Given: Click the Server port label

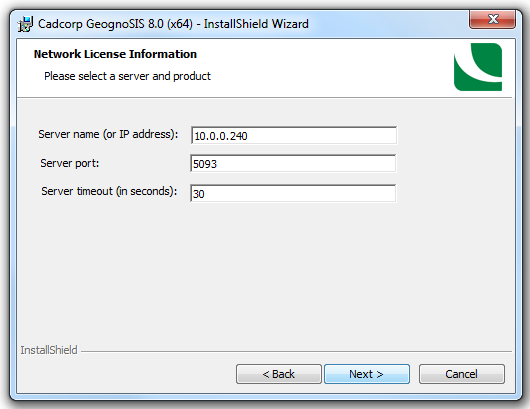Looking at the screenshot, I should (70, 163).
